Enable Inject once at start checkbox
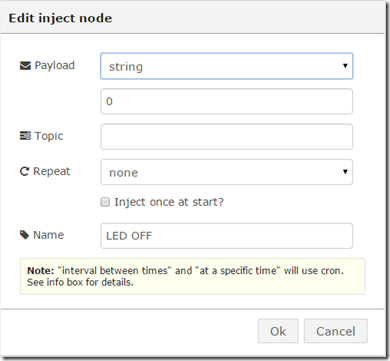 click(x=105, y=202)
